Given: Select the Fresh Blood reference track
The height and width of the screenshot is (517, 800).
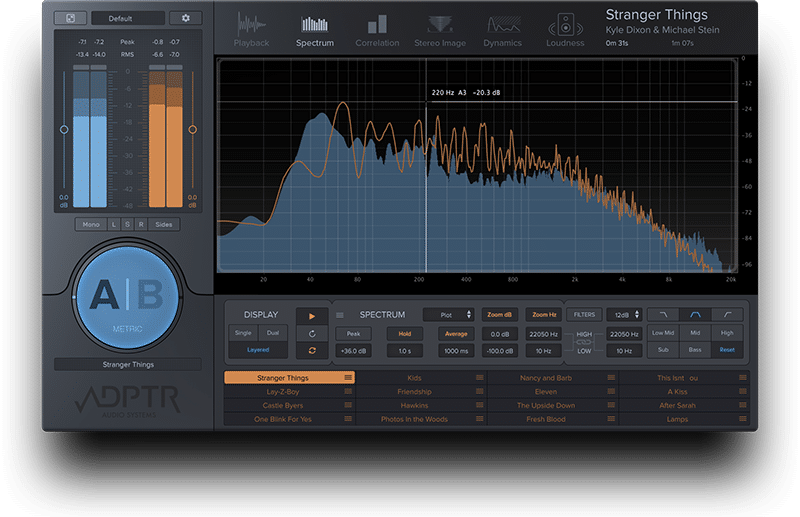Looking at the screenshot, I should [x=552, y=419].
